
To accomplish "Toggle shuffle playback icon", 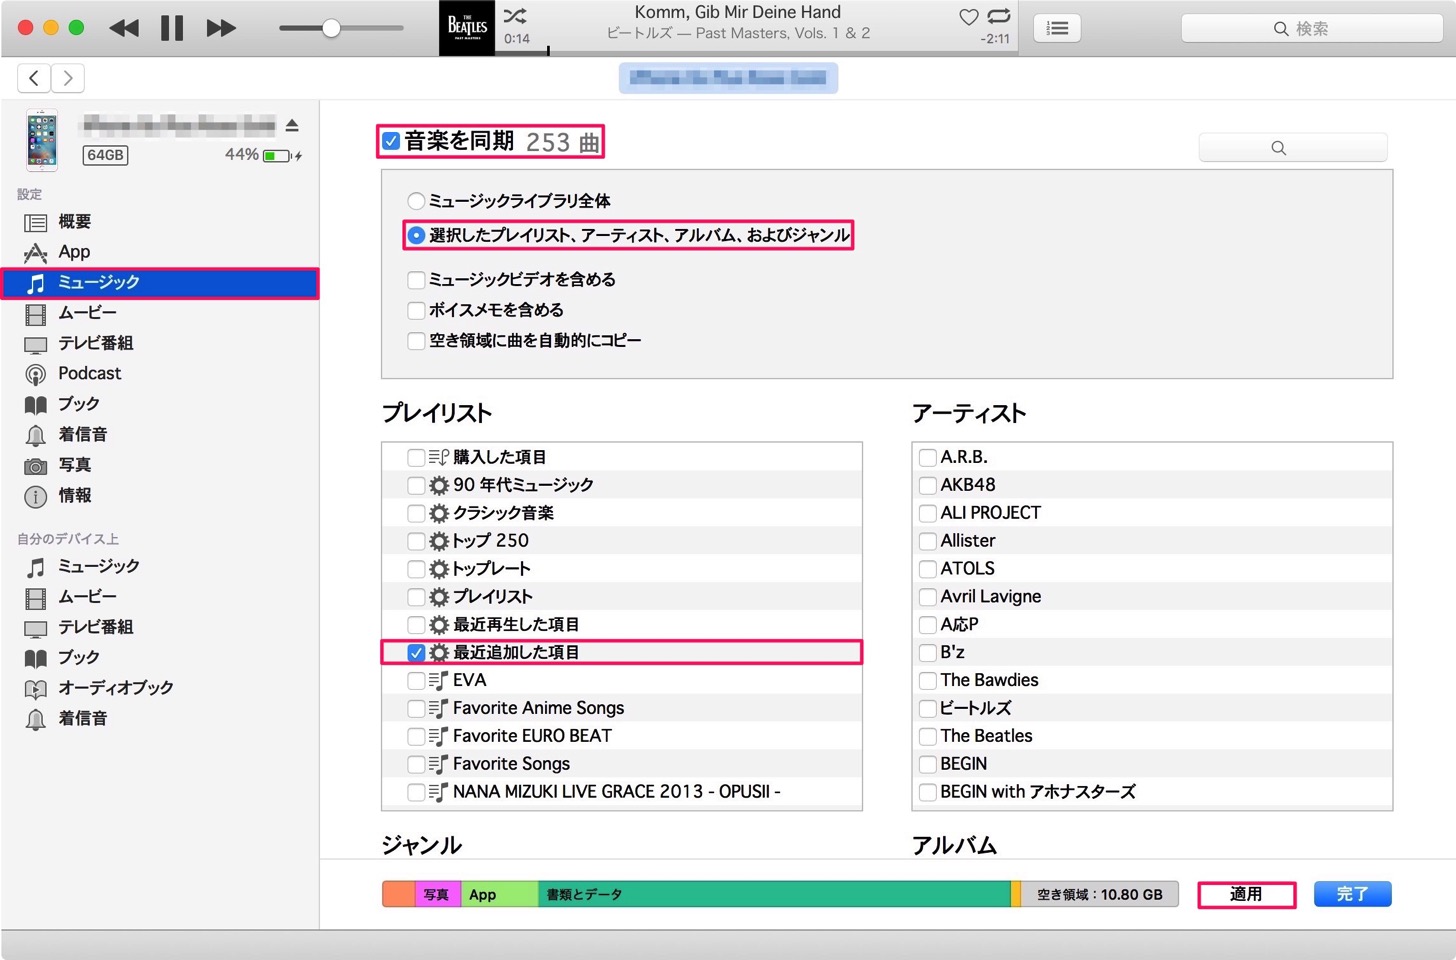I will click(x=515, y=16).
